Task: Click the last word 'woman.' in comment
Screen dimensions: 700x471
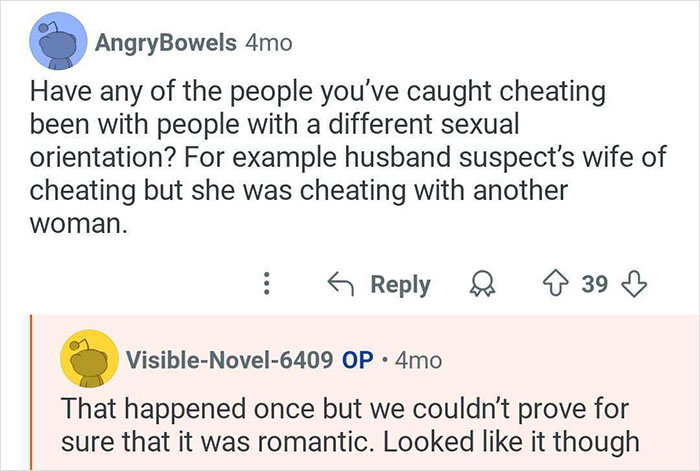Action: (x=80, y=225)
